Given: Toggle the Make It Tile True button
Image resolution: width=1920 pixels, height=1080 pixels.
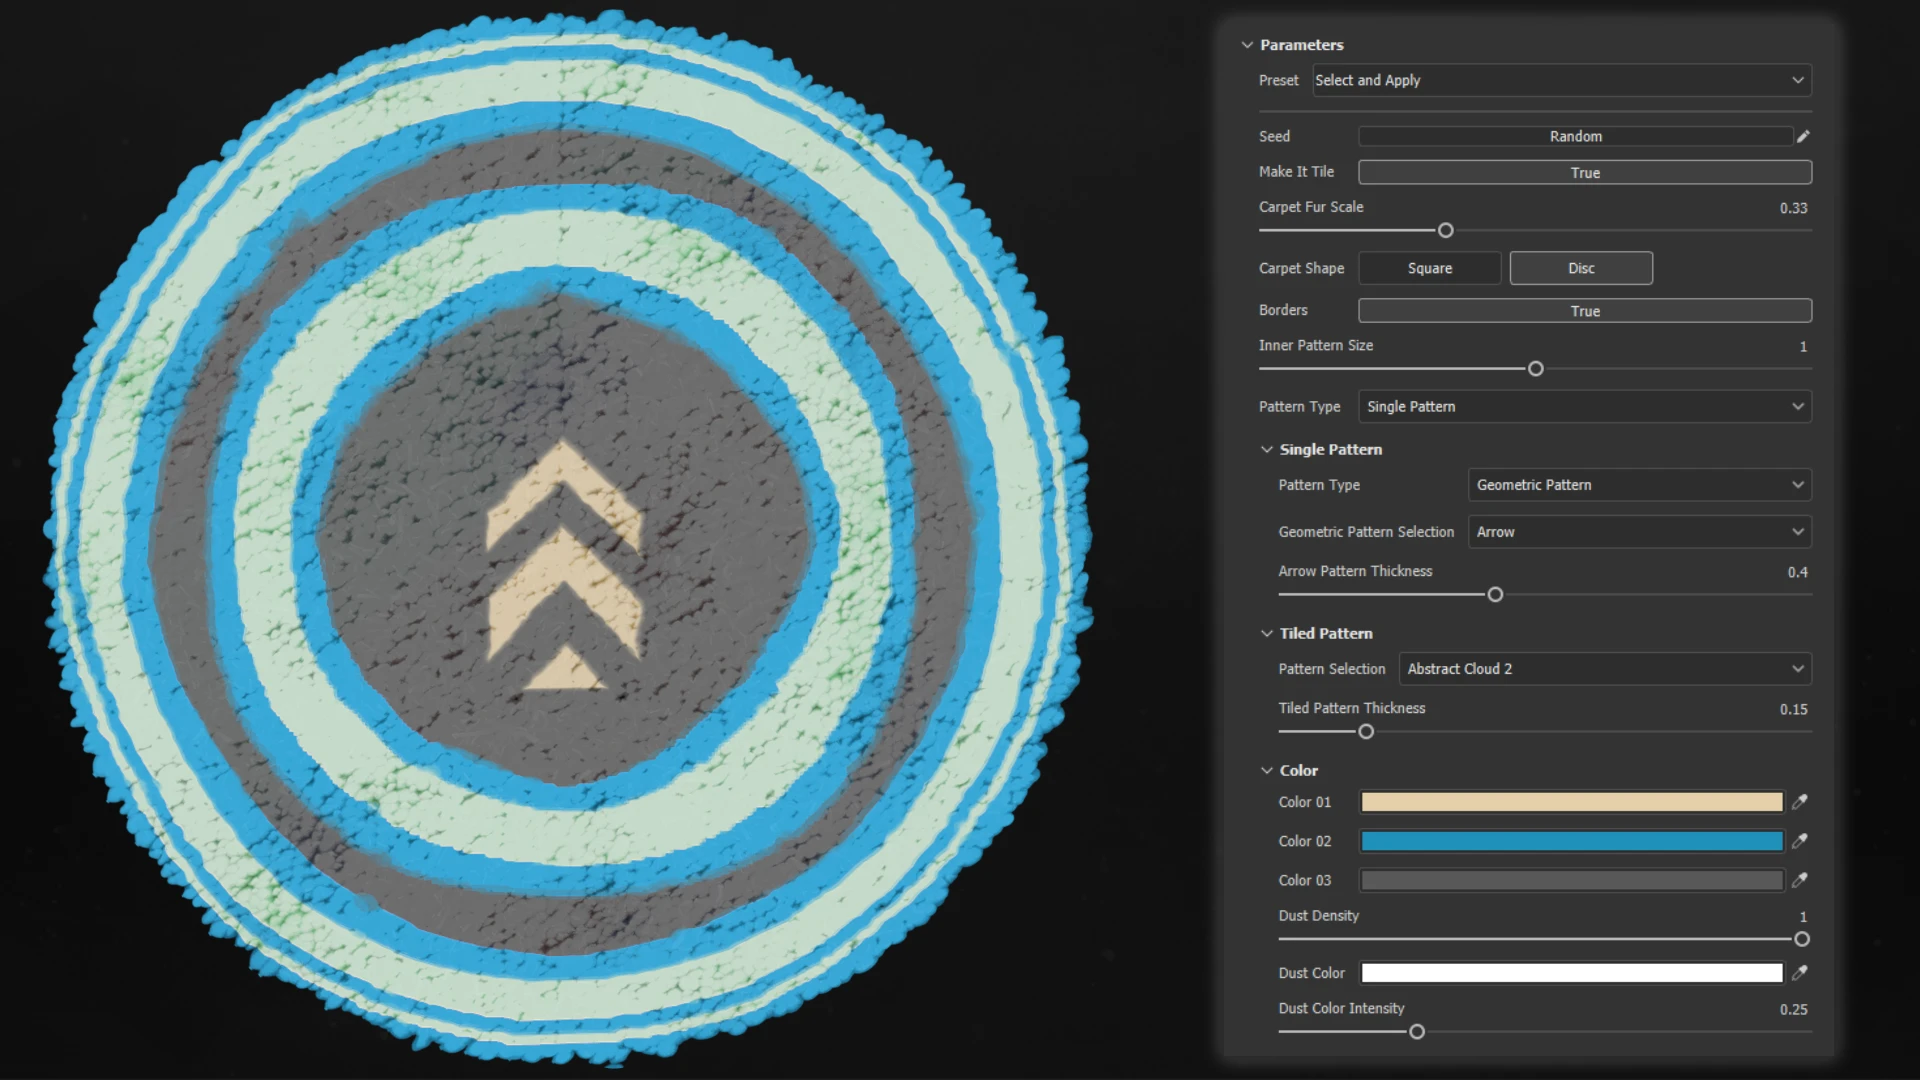Looking at the screenshot, I should tap(1585, 172).
